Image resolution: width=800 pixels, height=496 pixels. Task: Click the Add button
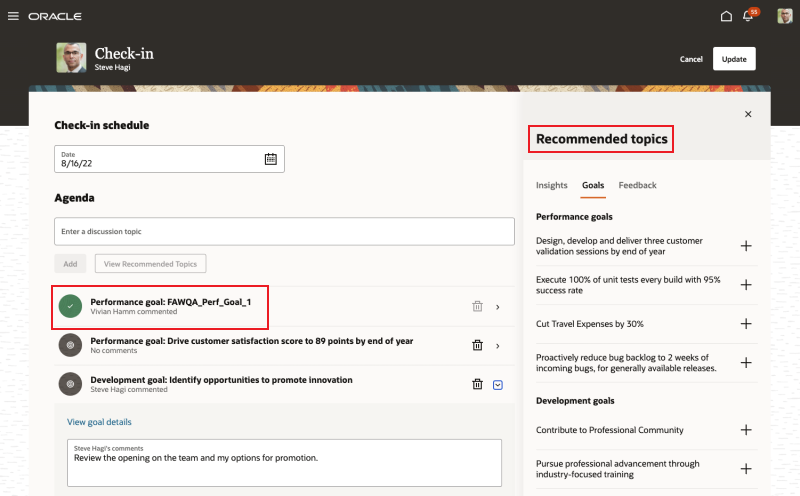[70, 264]
